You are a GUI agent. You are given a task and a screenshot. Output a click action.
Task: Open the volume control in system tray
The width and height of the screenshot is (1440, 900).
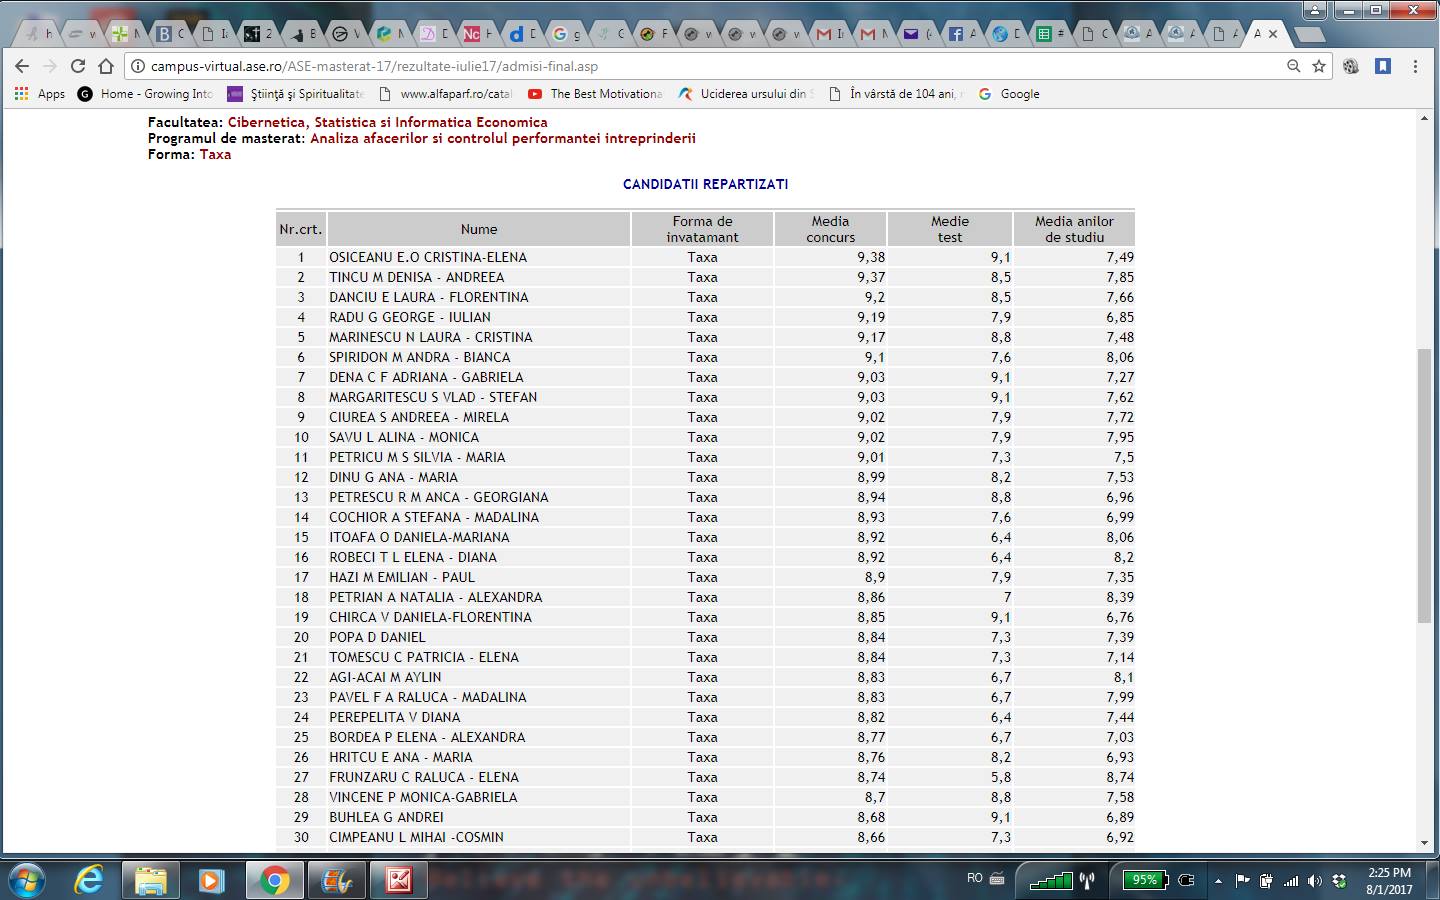[1314, 881]
